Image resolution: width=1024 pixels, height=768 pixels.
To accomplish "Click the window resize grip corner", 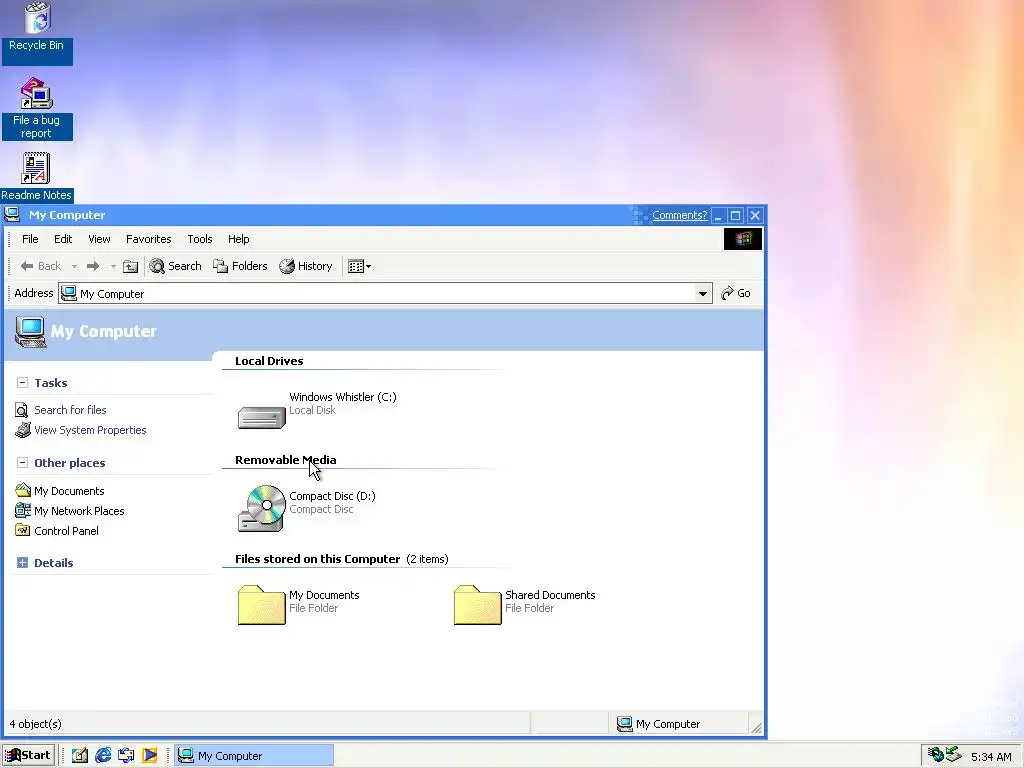I will tap(756, 728).
